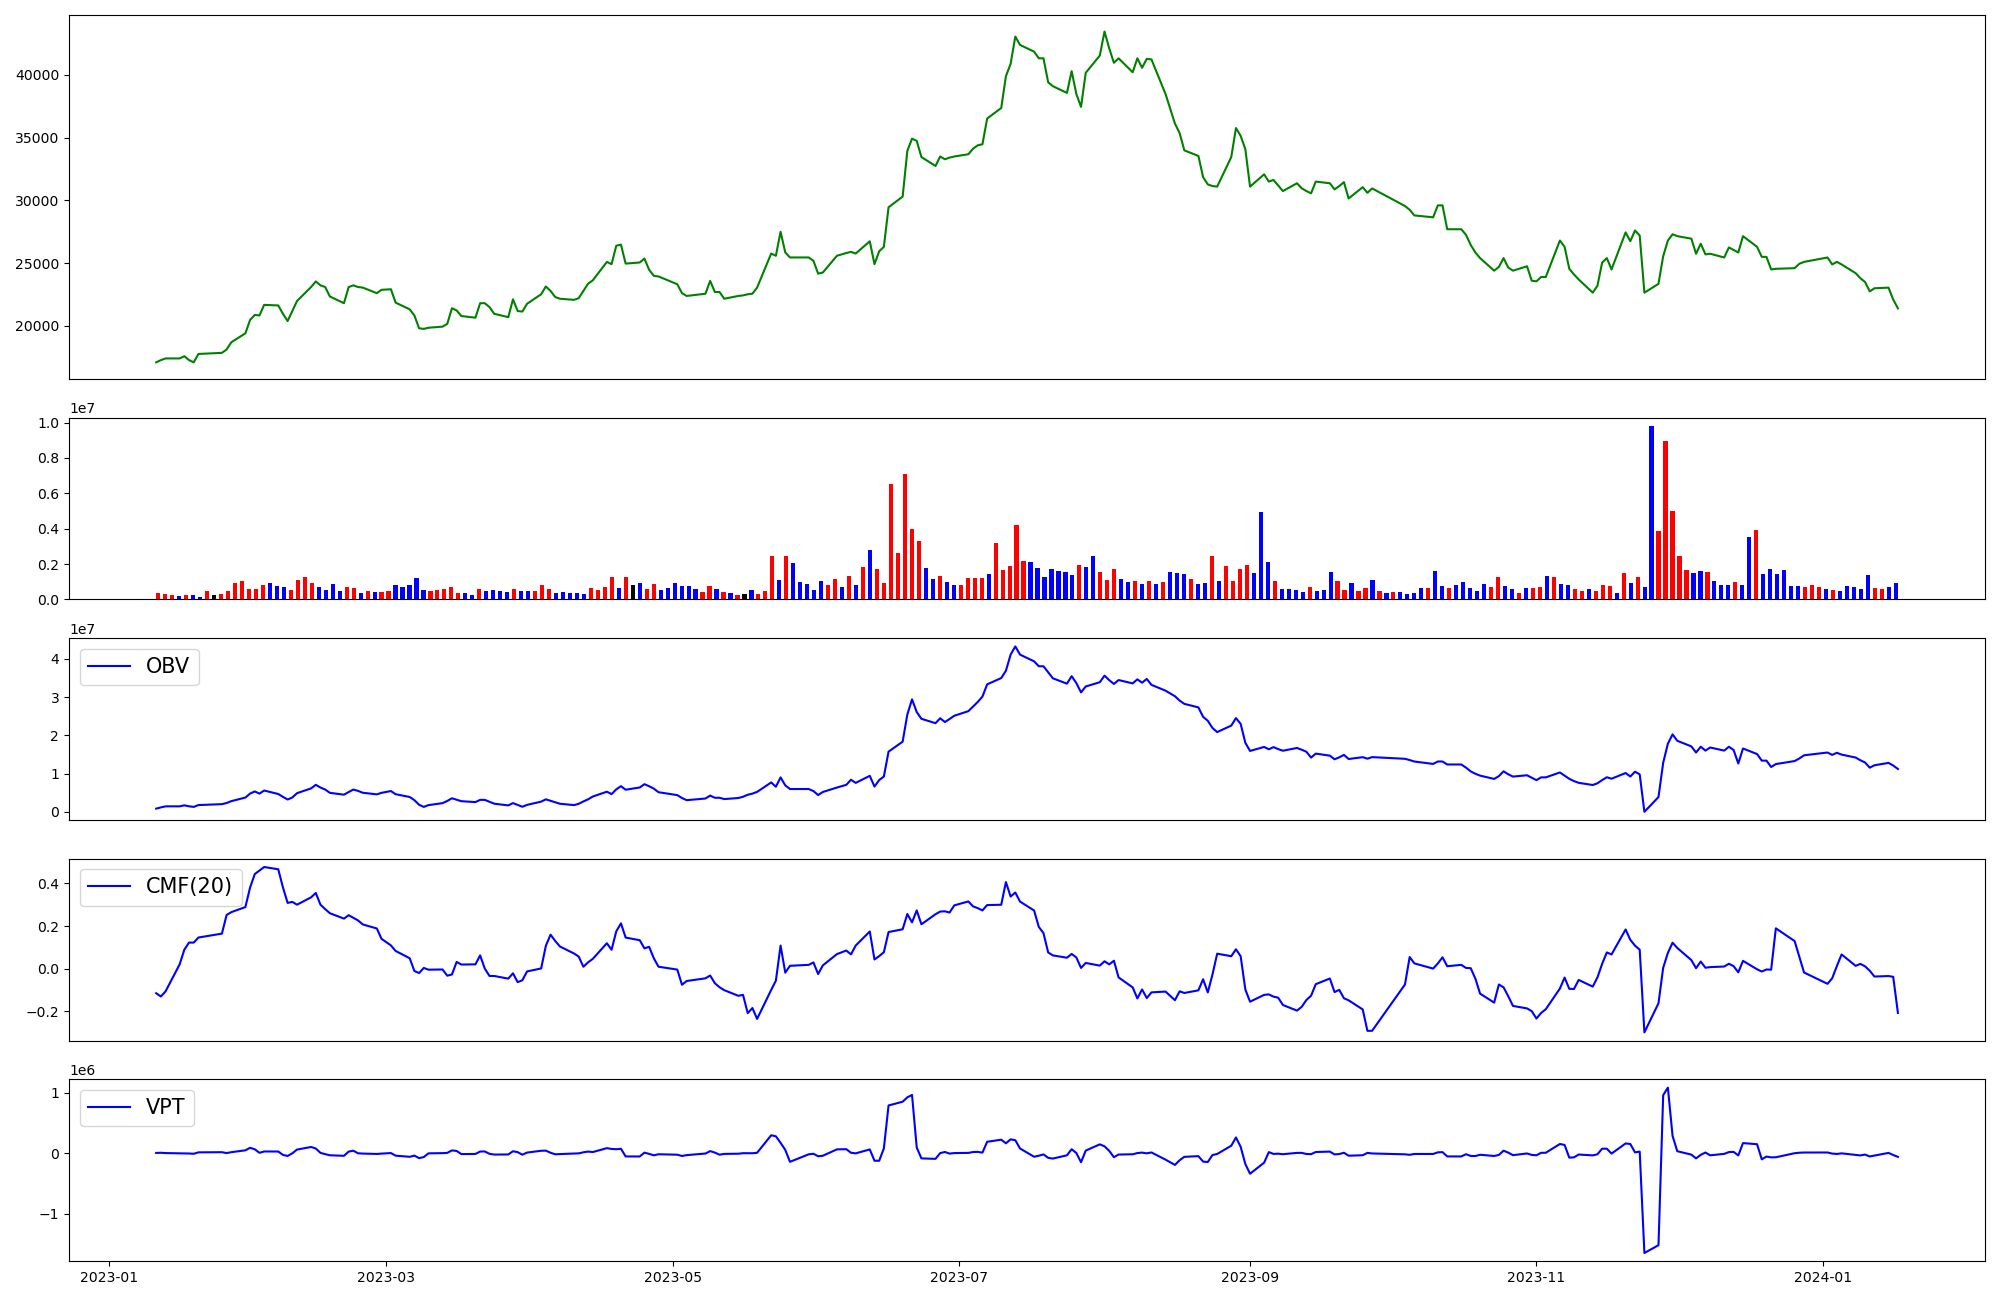Click the 40000 price axis label
The width and height of the screenshot is (2000, 1300).
(x=37, y=75)
